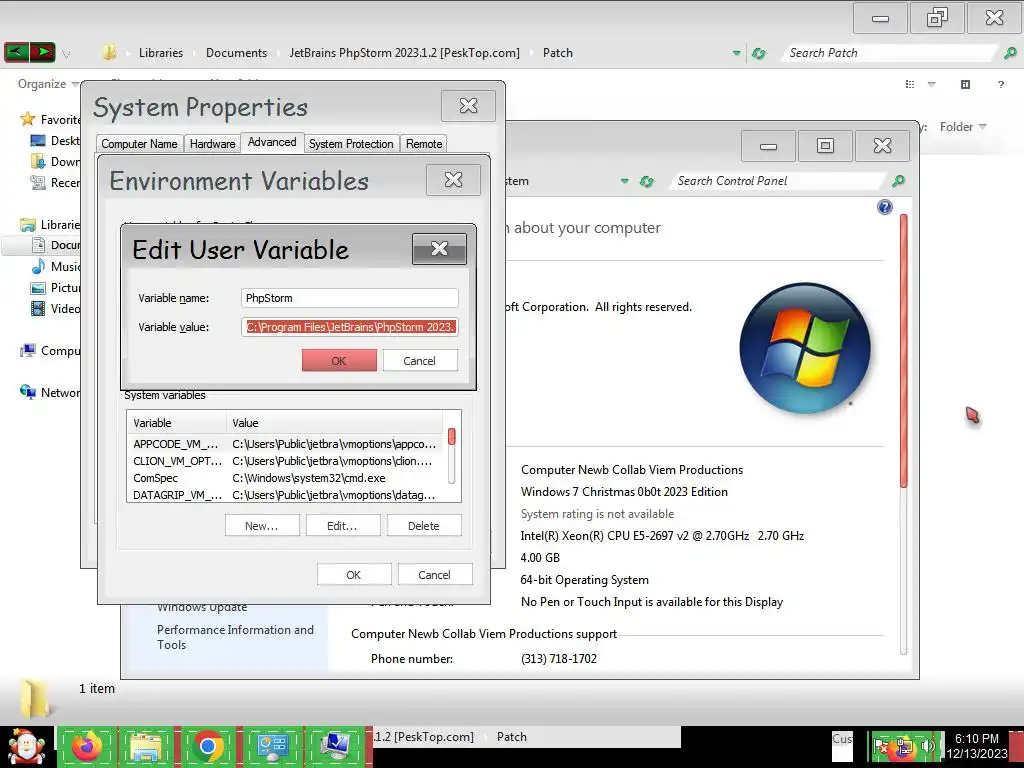Click the magnifier icon in Search Patch
The height and width of the screenshot is (768, 1024).
[1010, 53]
